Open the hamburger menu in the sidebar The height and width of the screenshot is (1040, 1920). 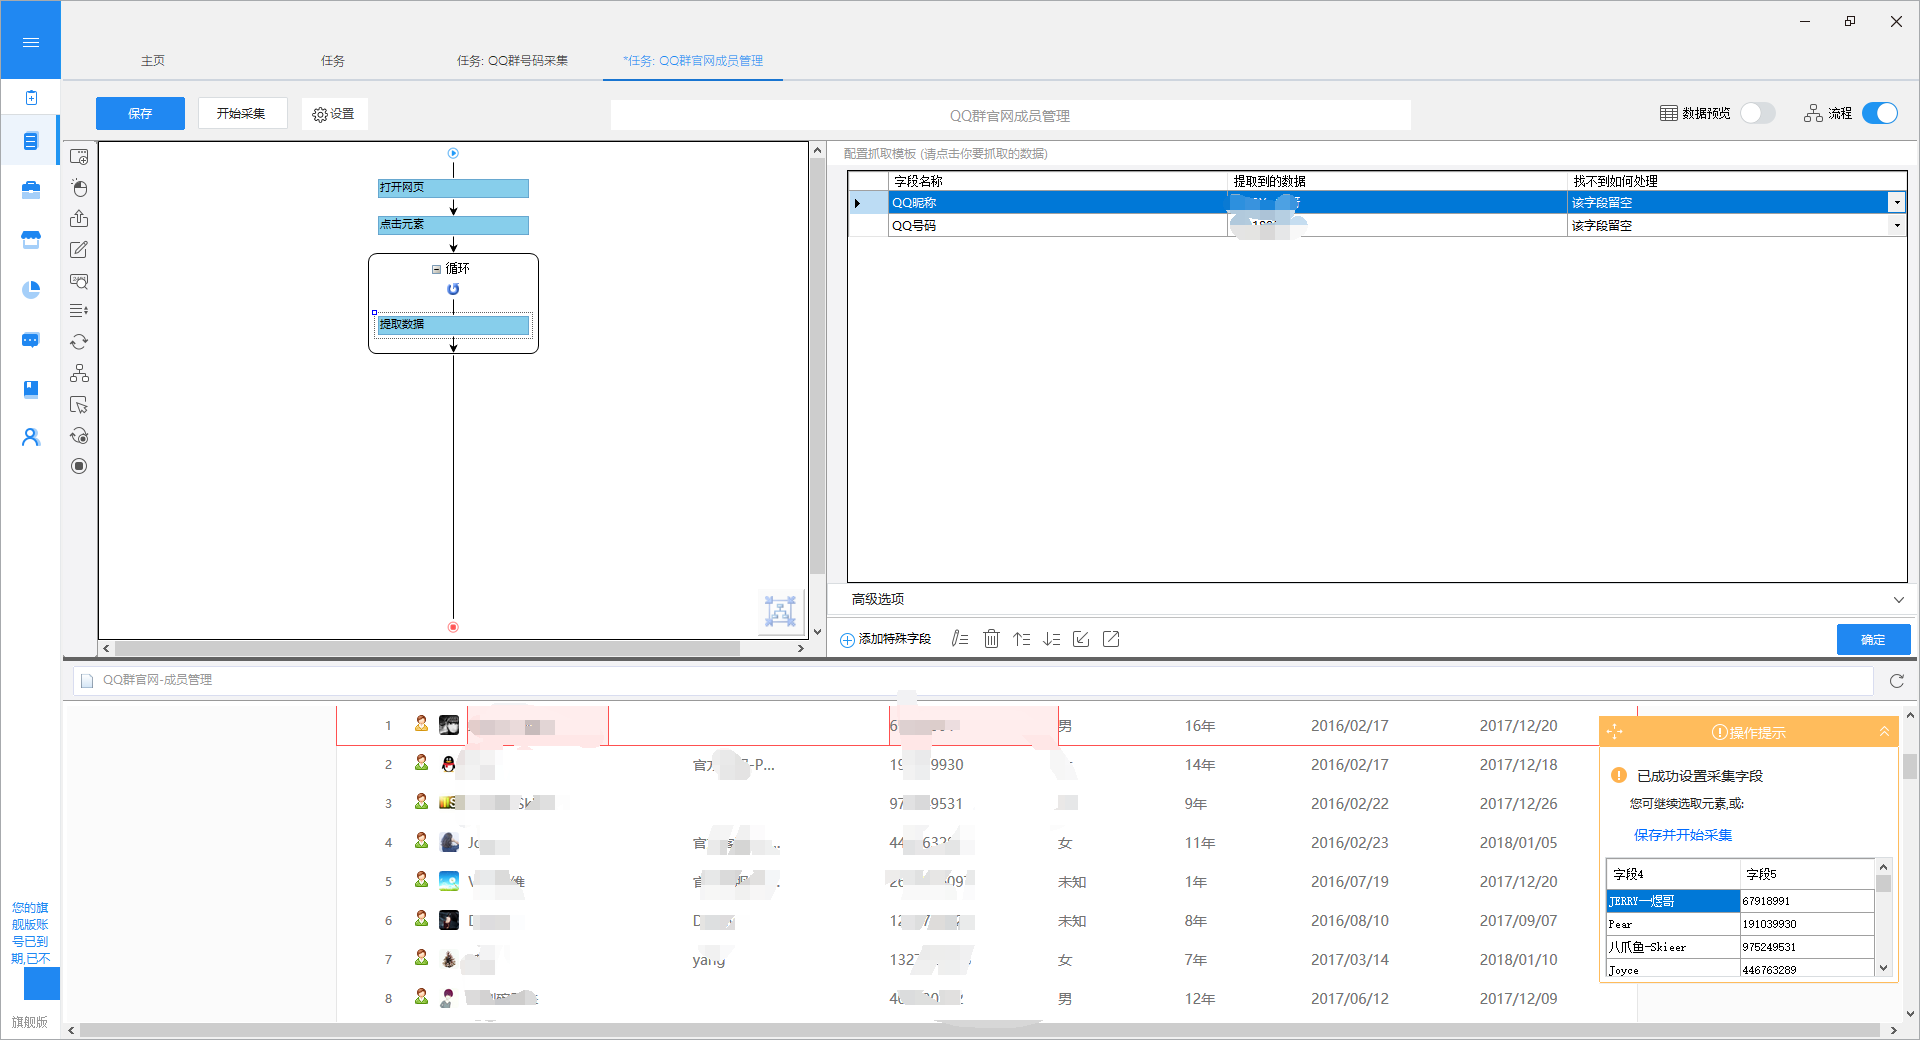click(31, 42)
